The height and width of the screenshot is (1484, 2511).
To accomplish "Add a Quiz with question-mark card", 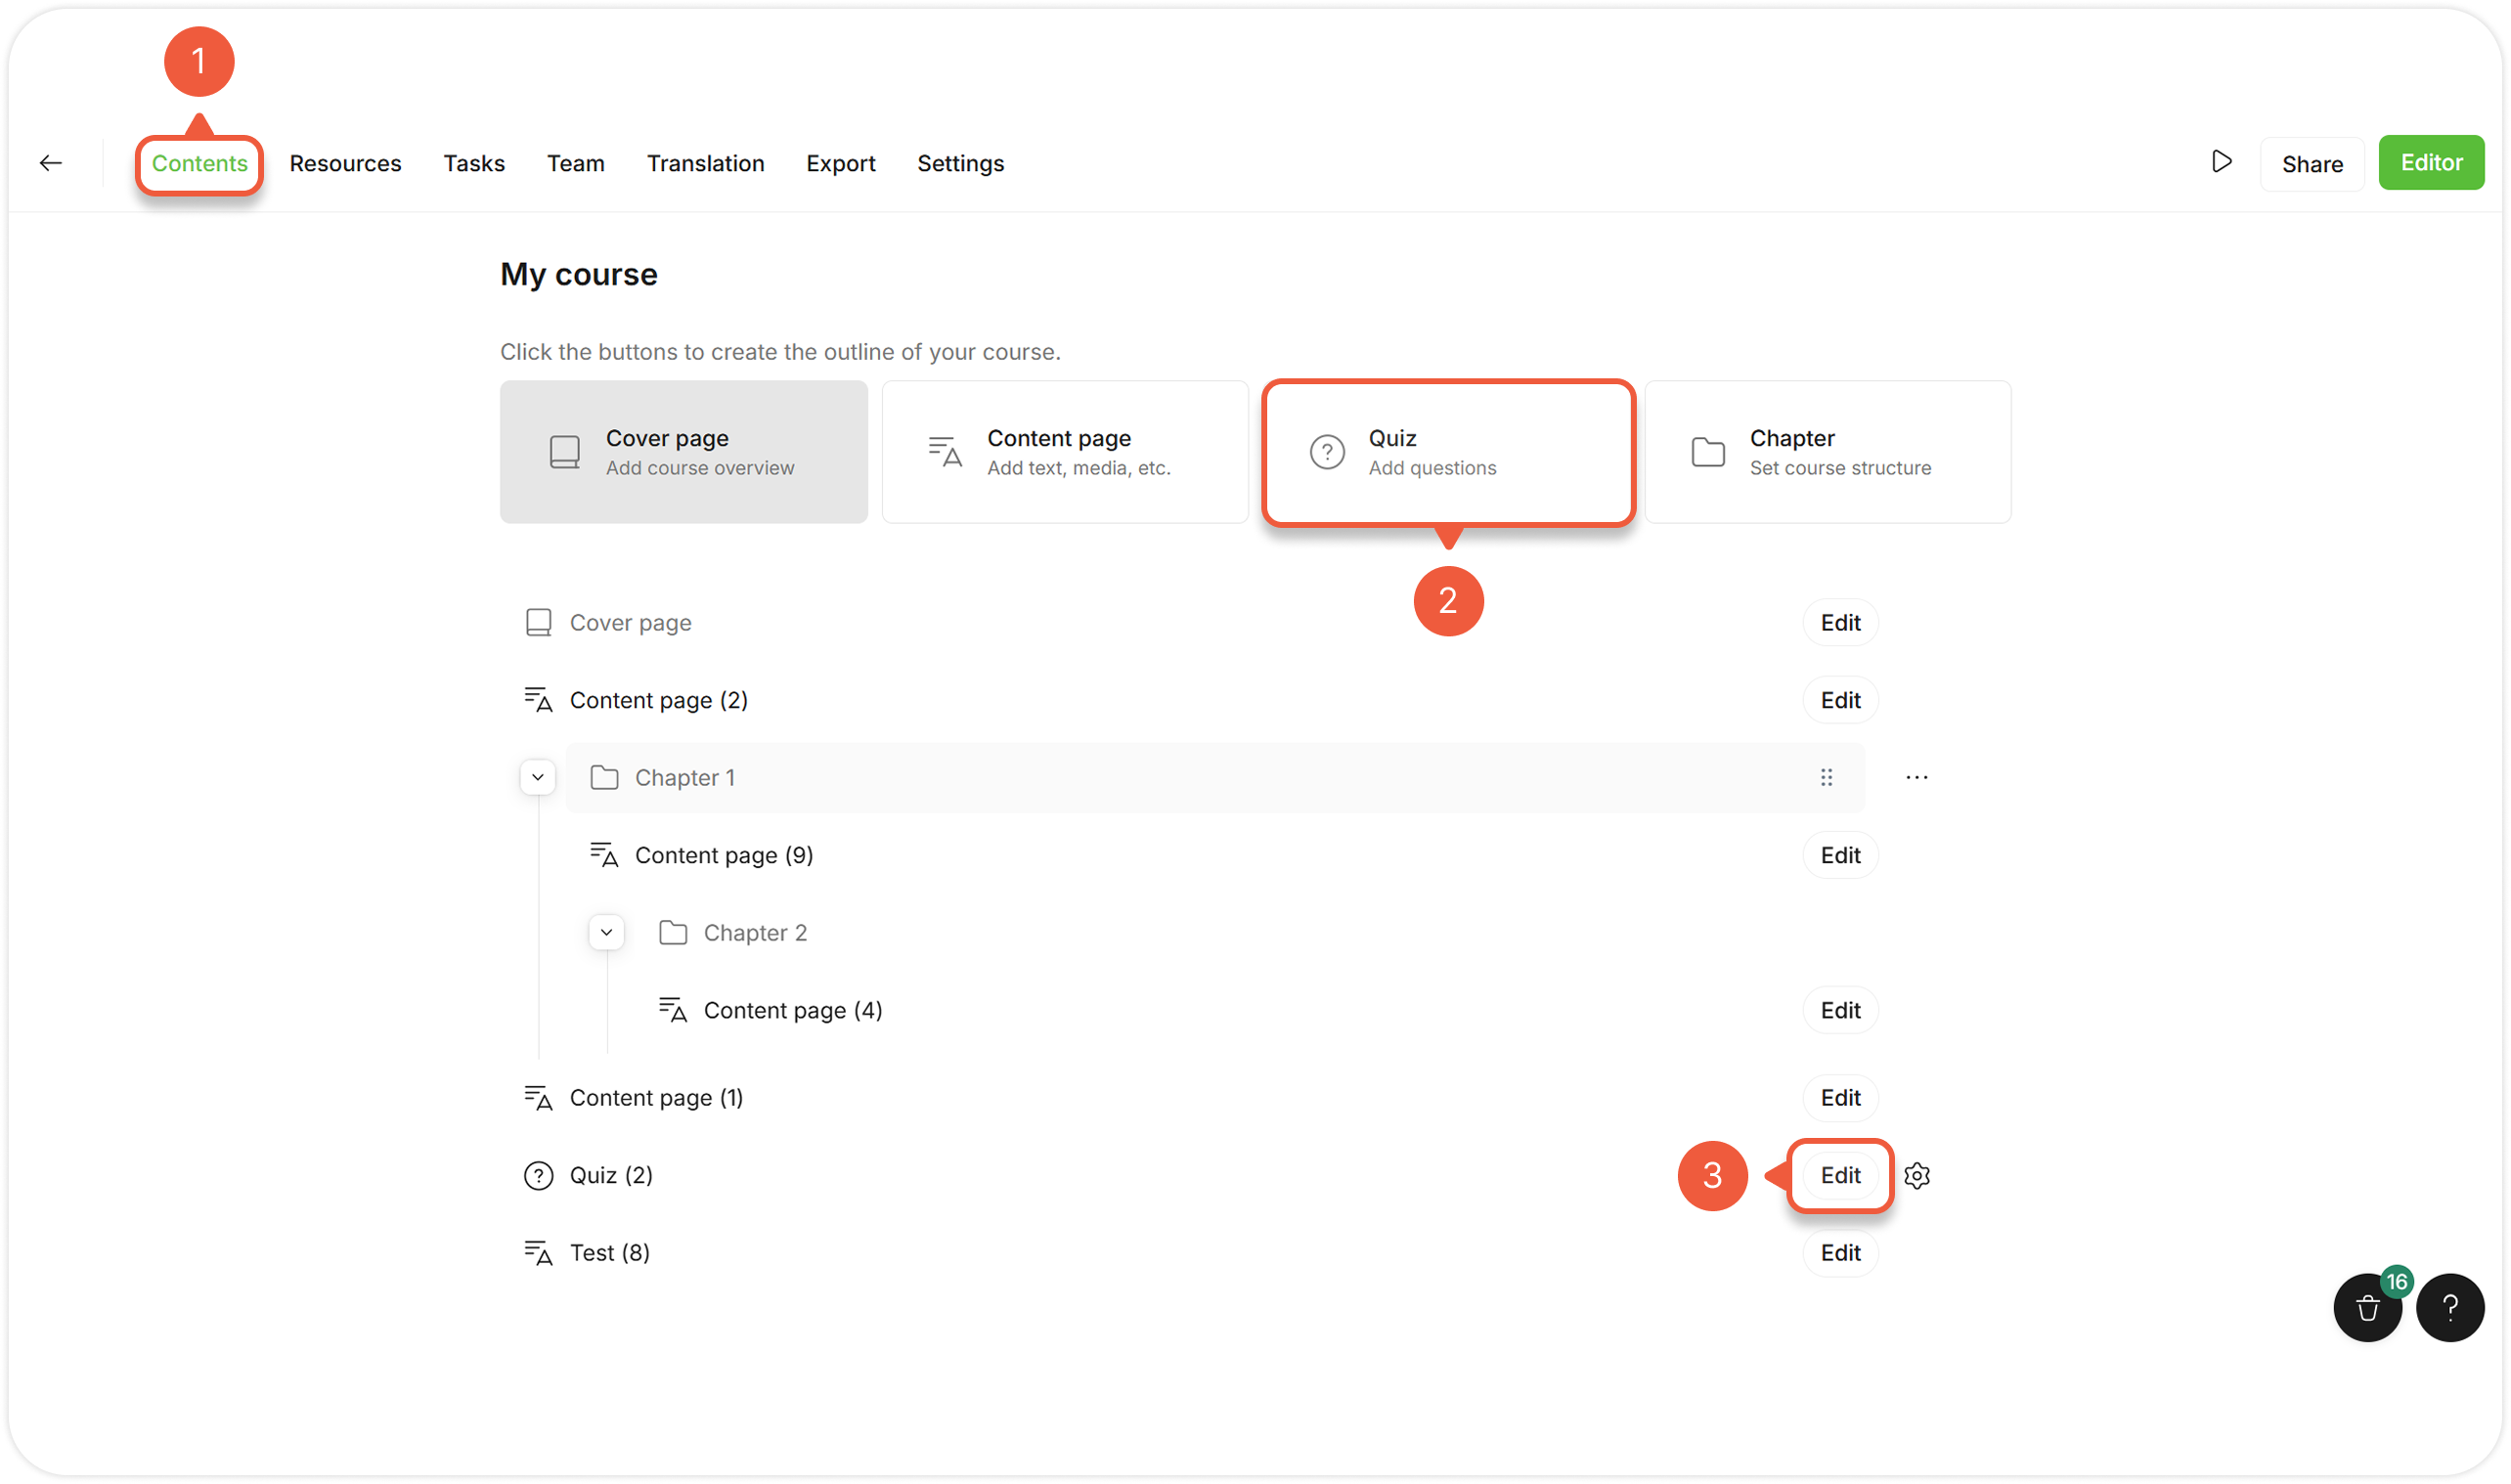I will click(x=1447, y=452).
